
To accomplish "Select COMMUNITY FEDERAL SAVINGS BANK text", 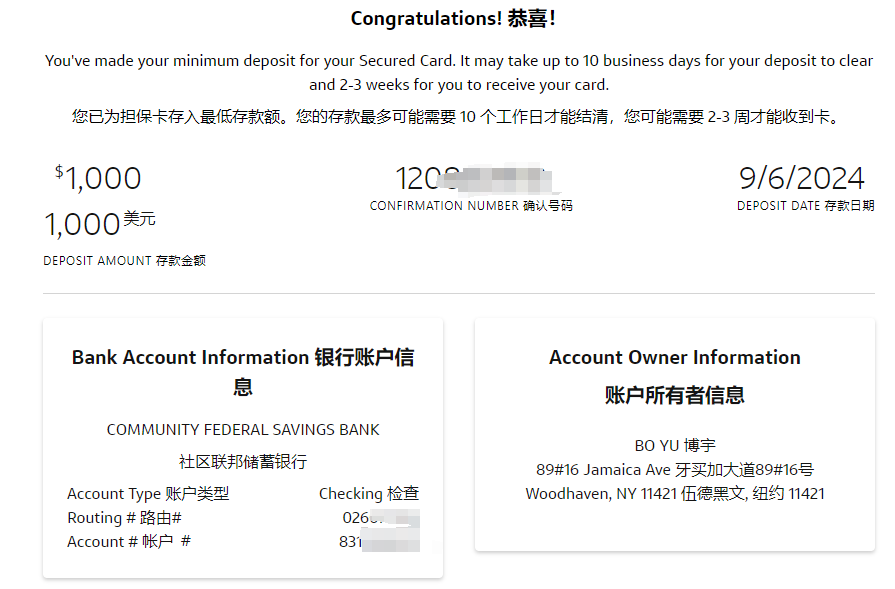I will pos(243,430).
